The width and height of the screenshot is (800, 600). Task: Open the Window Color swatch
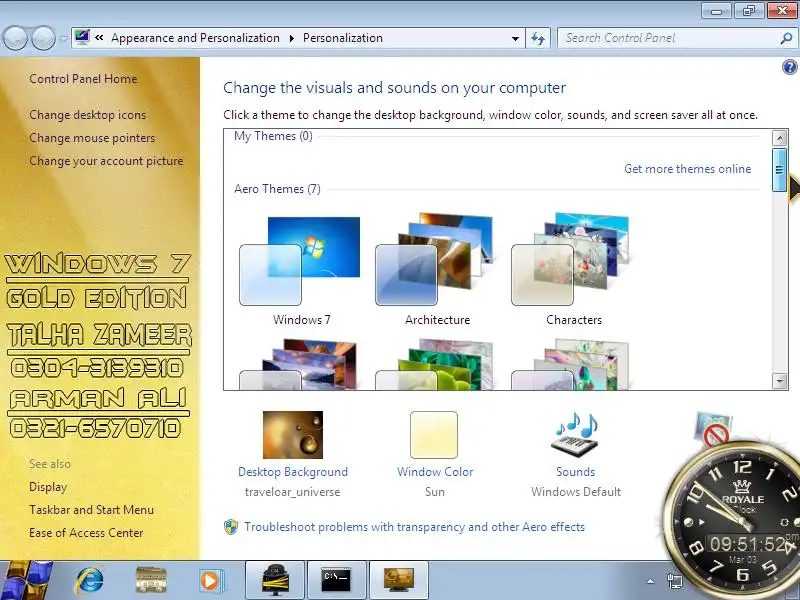point(434,435)
